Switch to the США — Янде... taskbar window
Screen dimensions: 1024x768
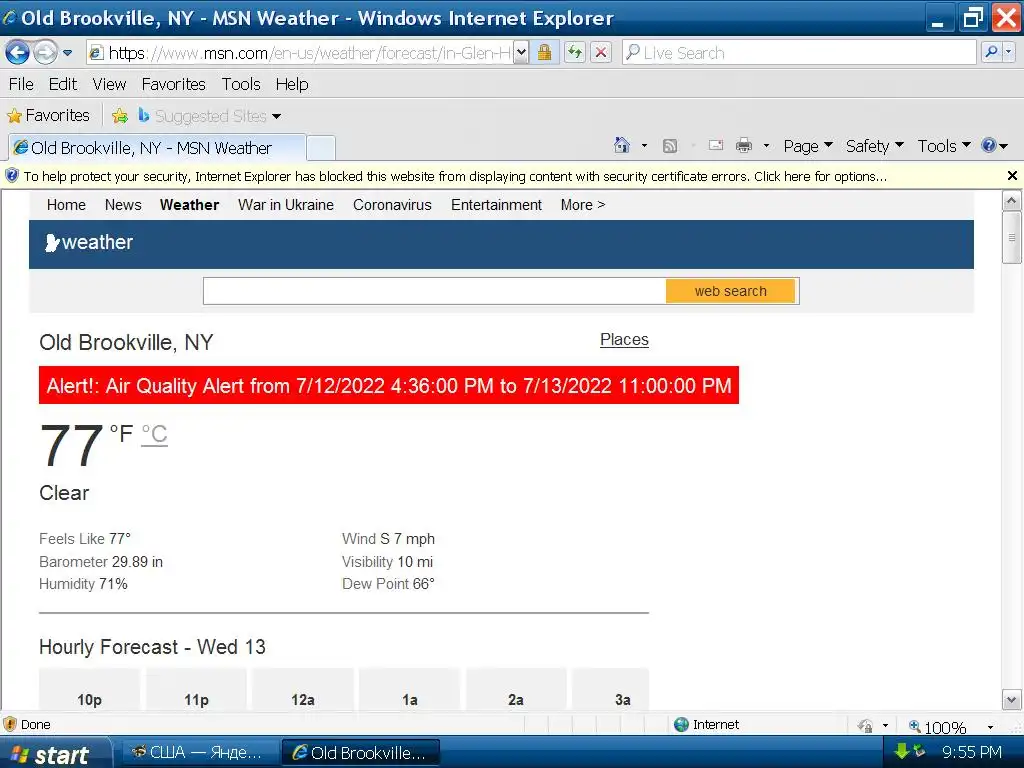coord(198,753)
